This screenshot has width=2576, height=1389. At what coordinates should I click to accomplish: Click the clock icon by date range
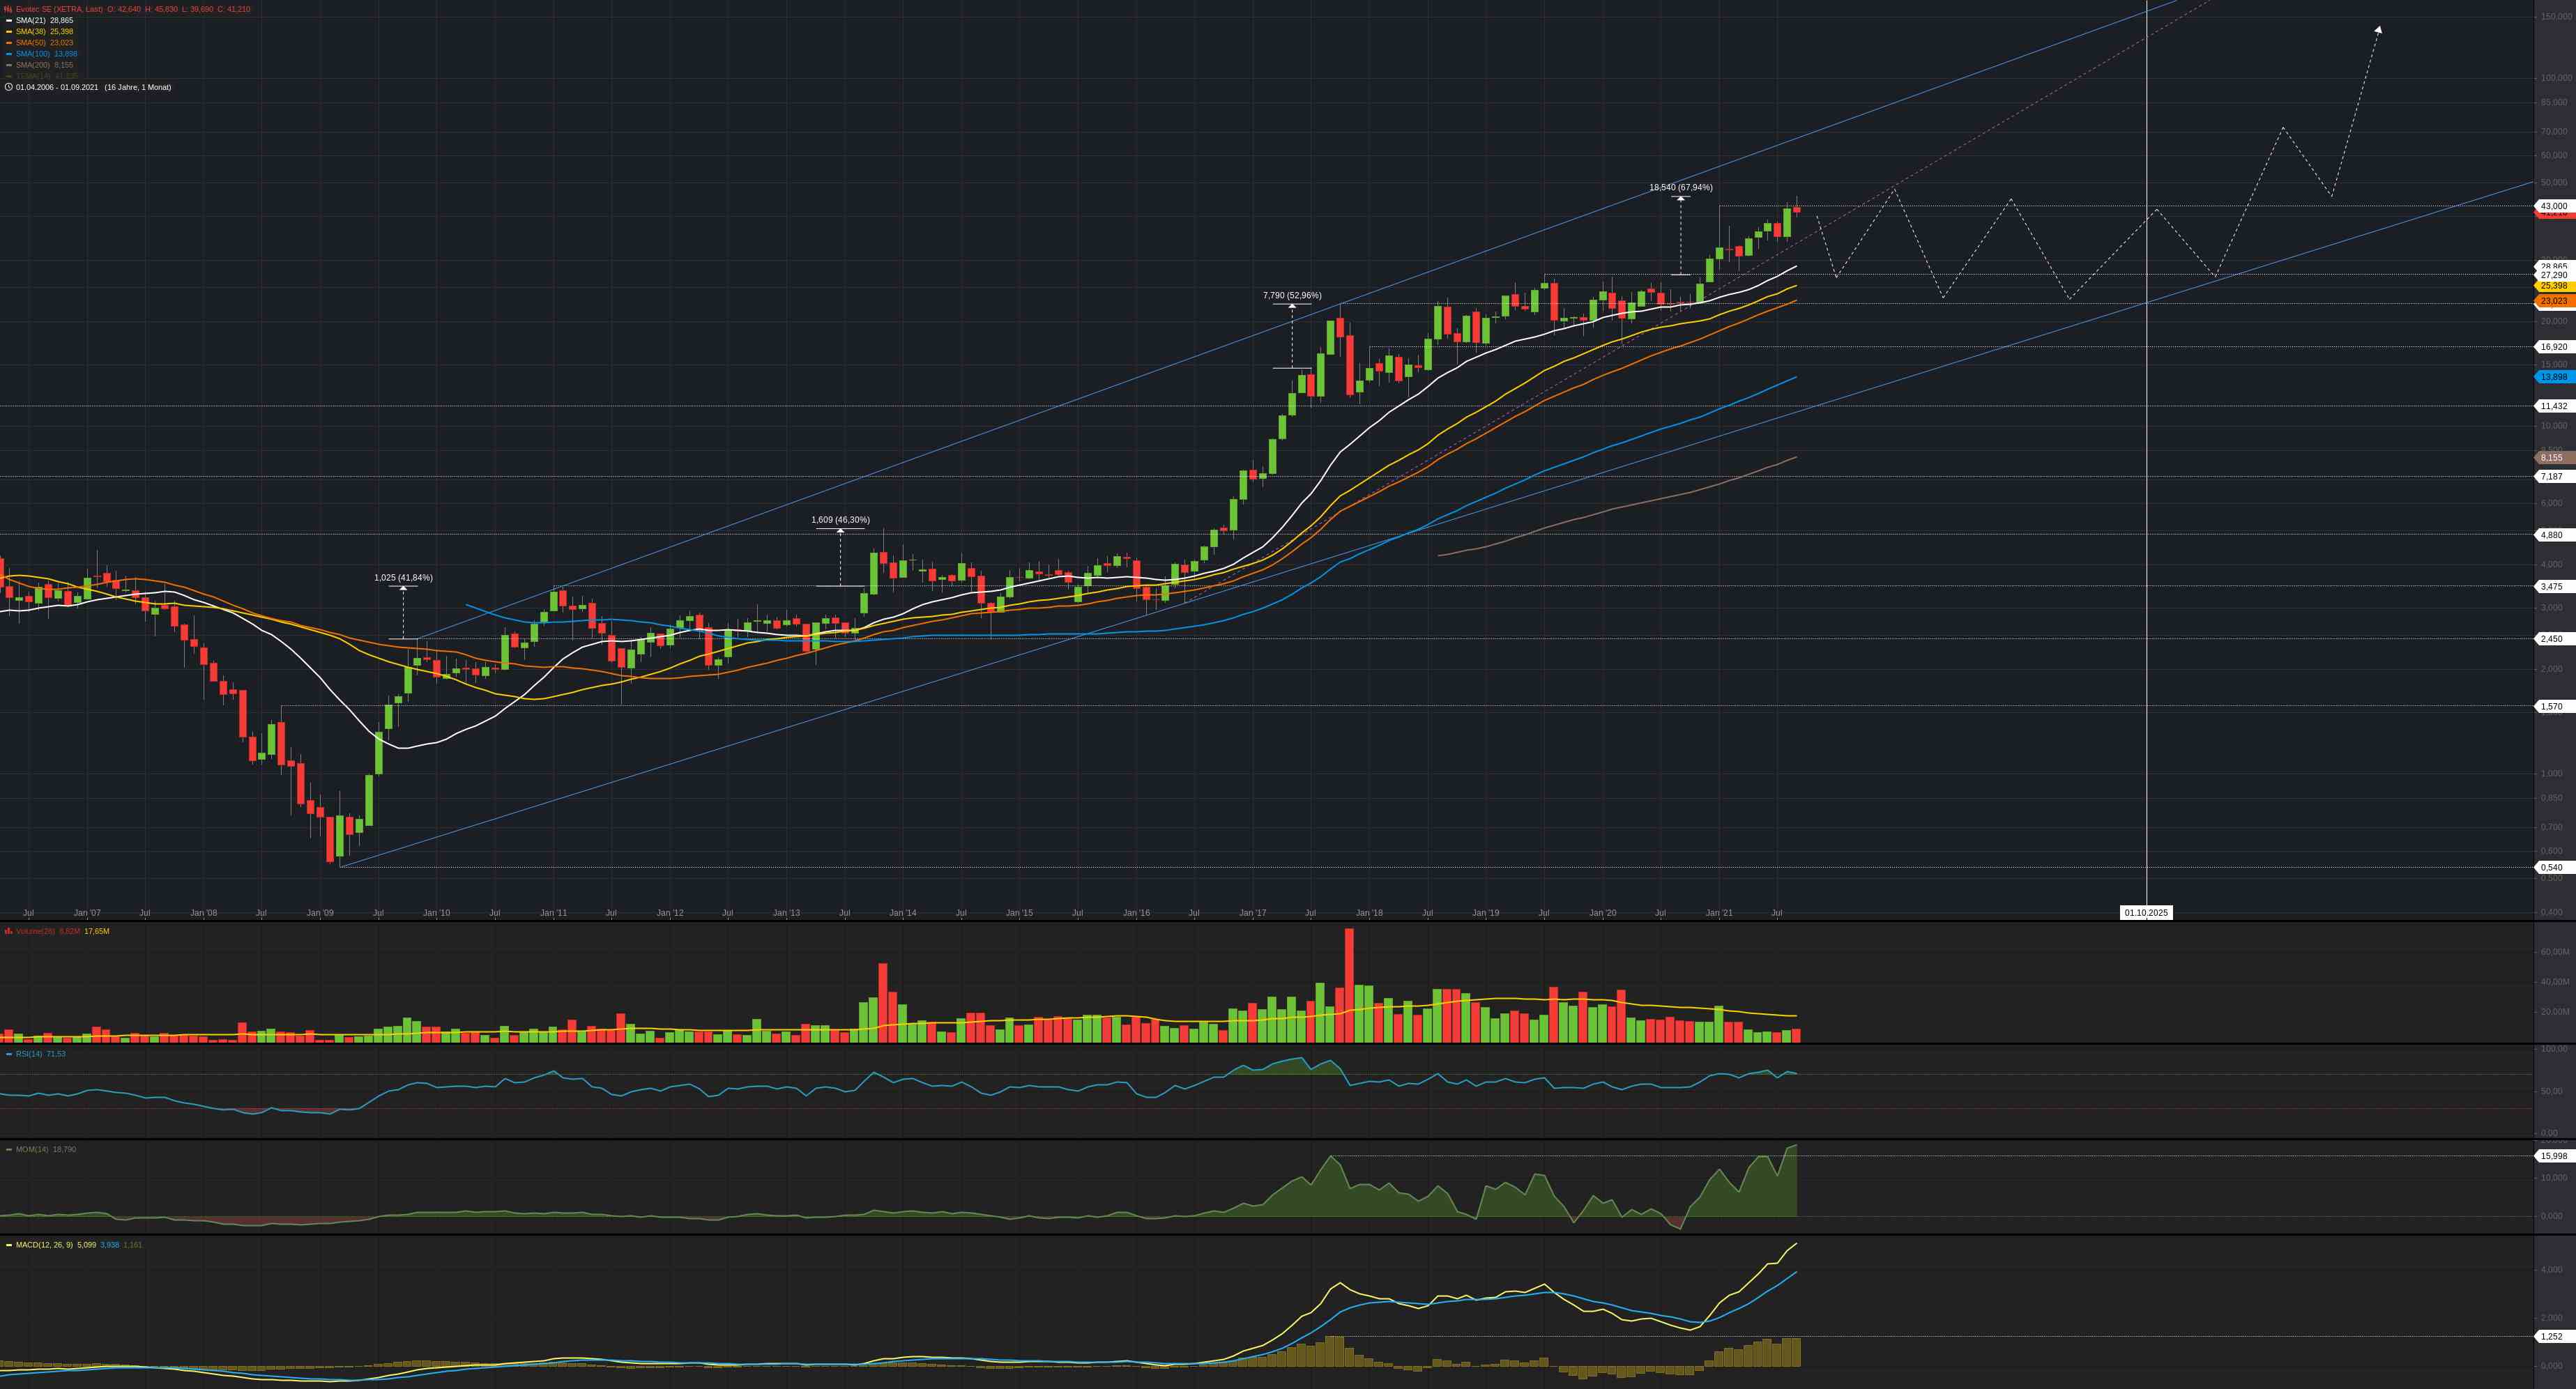[x=9, y=87]
